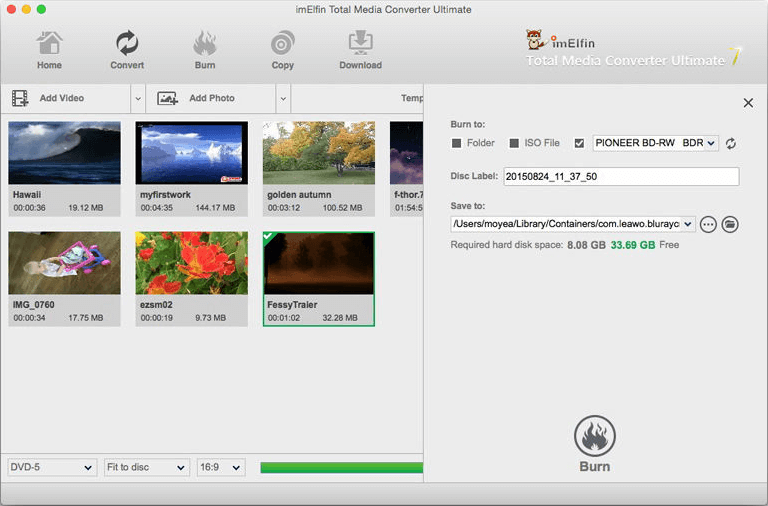
Task: Uncheck the disc drive checkbox
Action: (x=579, y=144)
